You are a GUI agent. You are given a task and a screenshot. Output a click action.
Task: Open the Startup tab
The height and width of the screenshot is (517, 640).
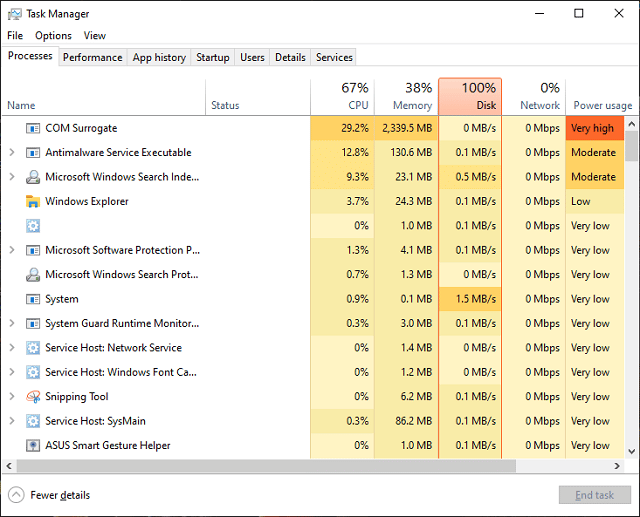(213, 58)
